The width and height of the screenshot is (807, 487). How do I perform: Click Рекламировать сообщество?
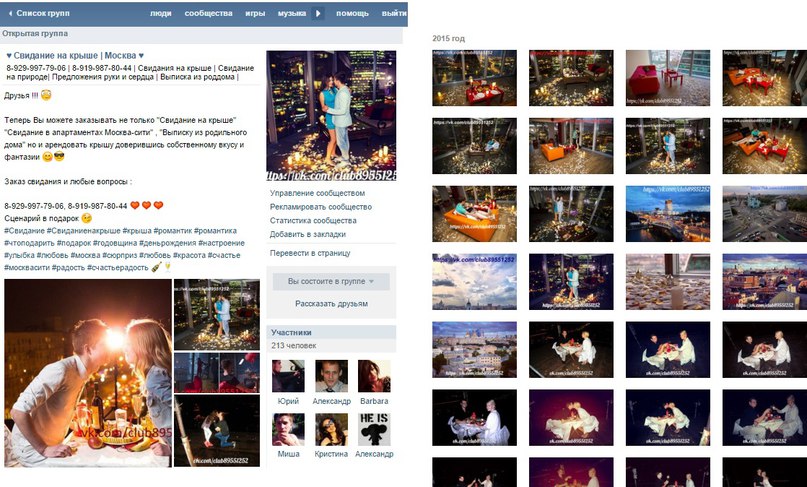[x=321, y=207]
